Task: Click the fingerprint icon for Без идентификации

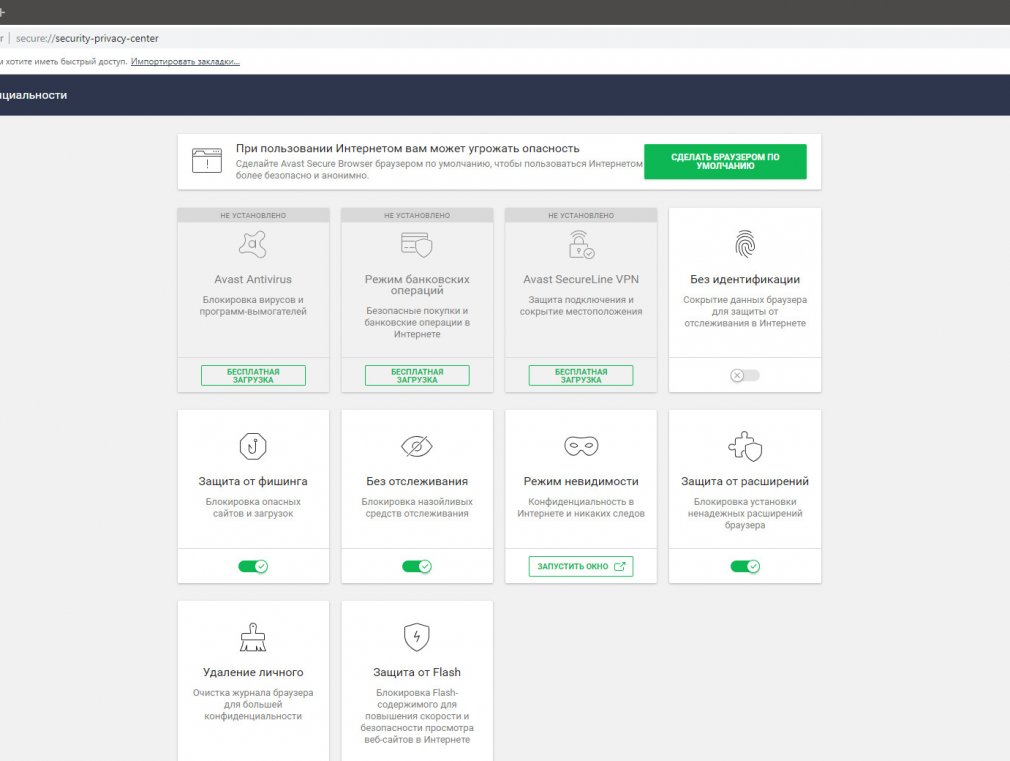Action: tap(745, 244)
